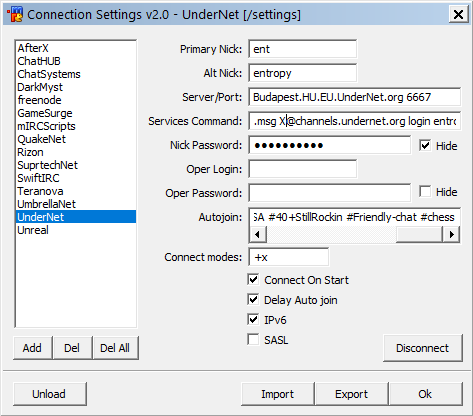The height and width of the screenshot is (416, 473).
Task: Click the Oper Password field
Action: point(329,193)
